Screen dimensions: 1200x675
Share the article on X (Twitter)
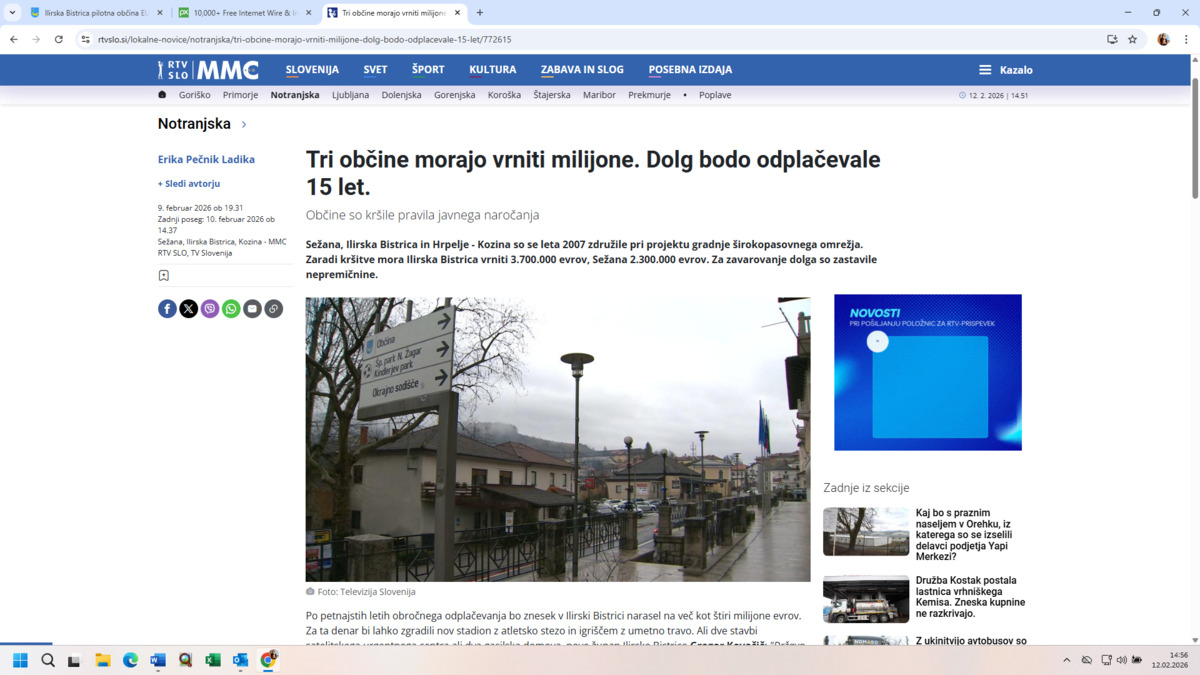188,309
